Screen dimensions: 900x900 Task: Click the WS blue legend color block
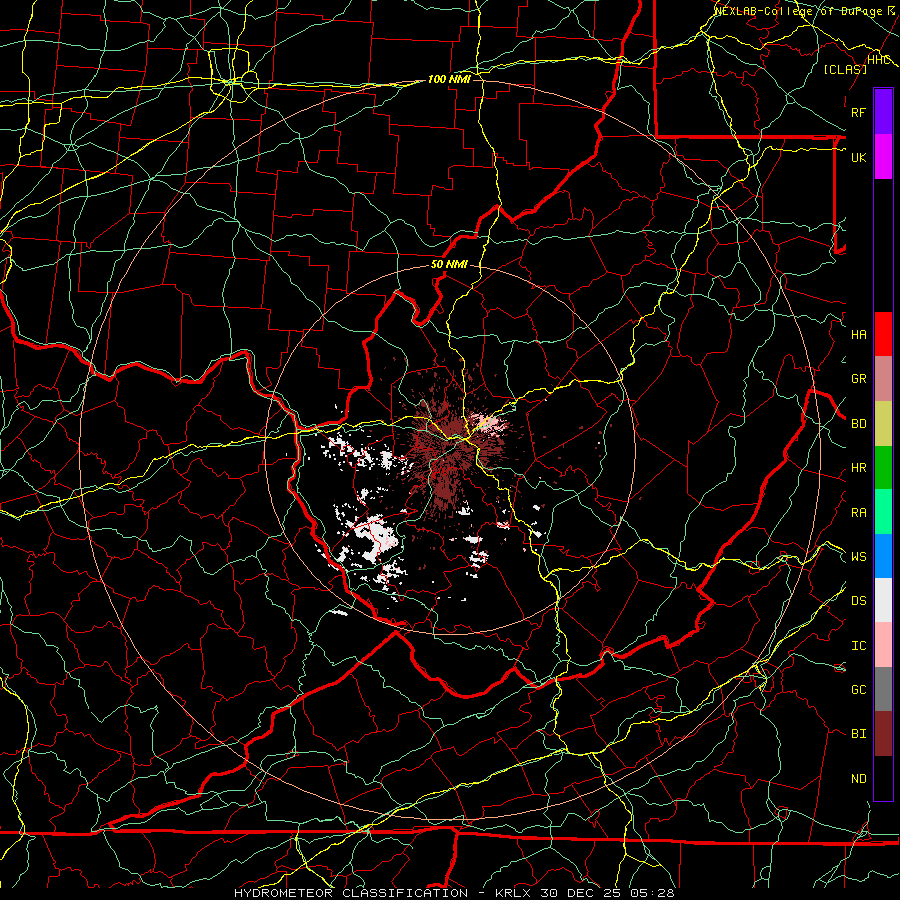[x=883, y=556]
